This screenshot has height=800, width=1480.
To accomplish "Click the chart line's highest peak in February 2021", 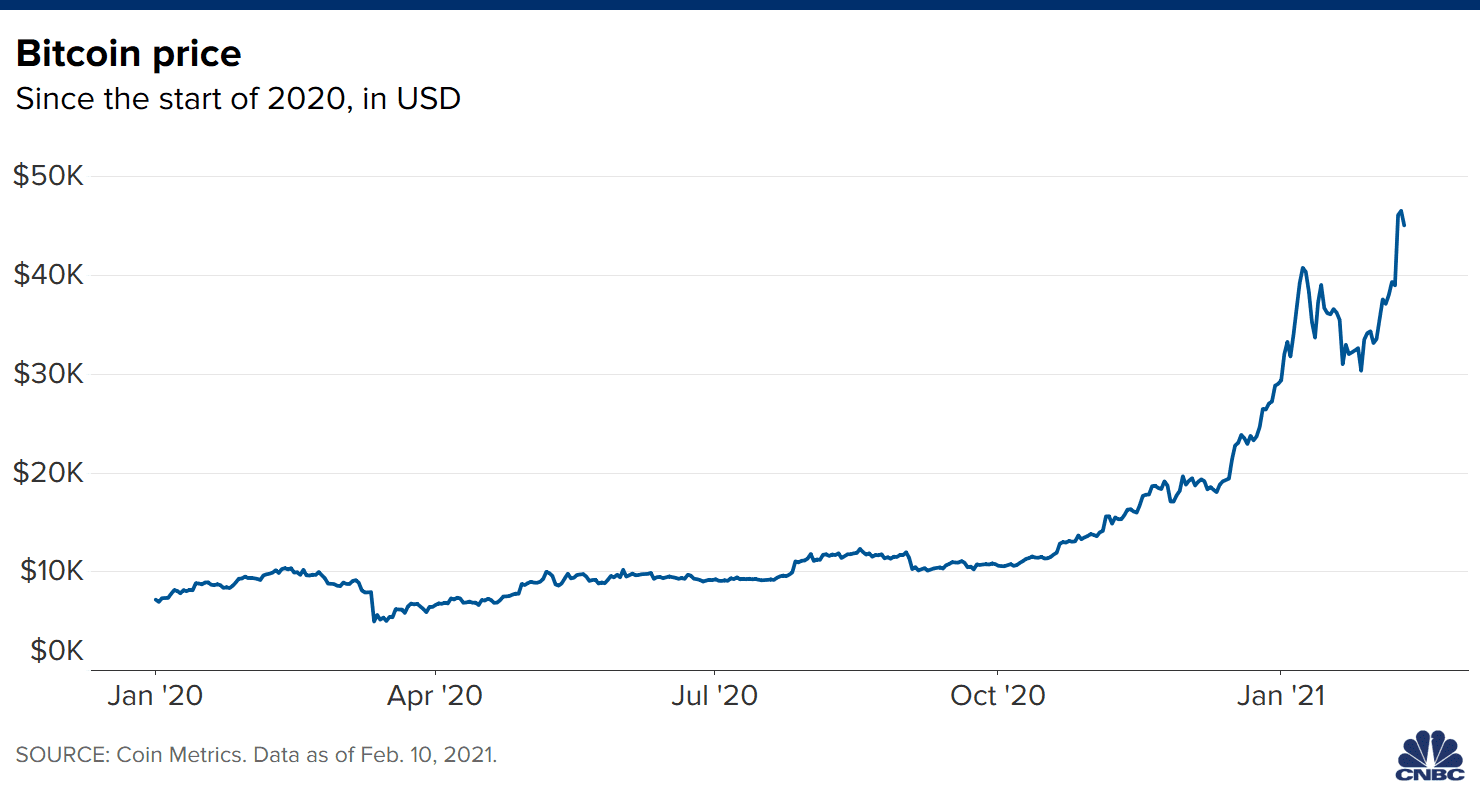I will click(x=1401, y=211).
